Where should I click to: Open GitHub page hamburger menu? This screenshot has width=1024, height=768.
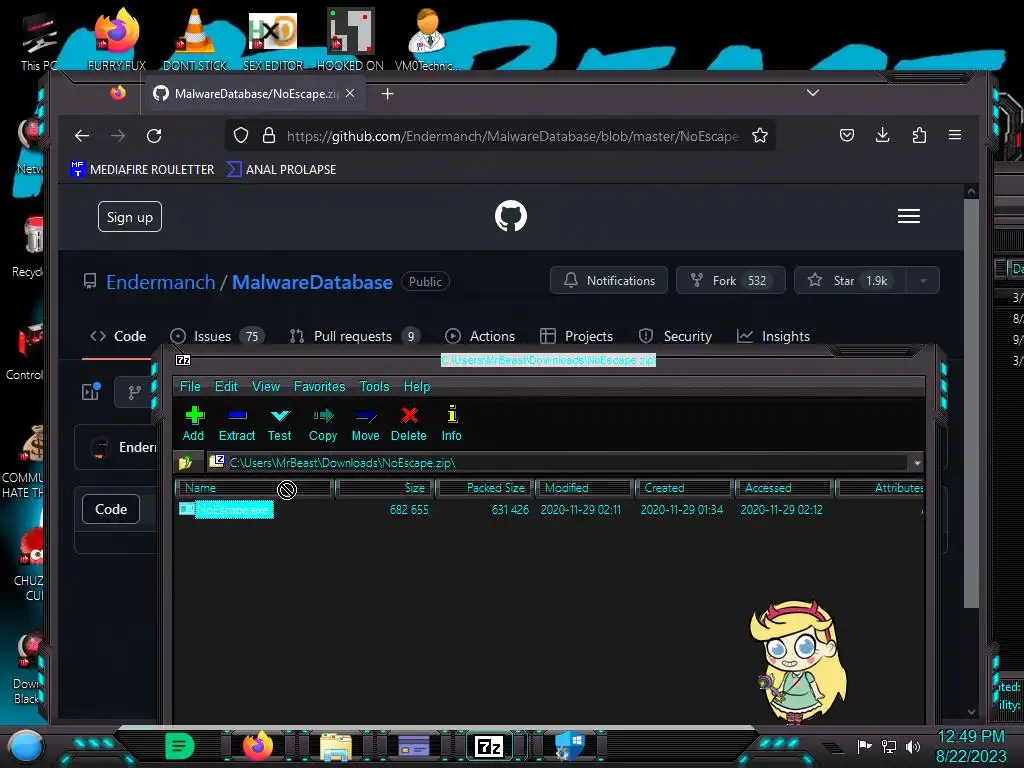908,216
